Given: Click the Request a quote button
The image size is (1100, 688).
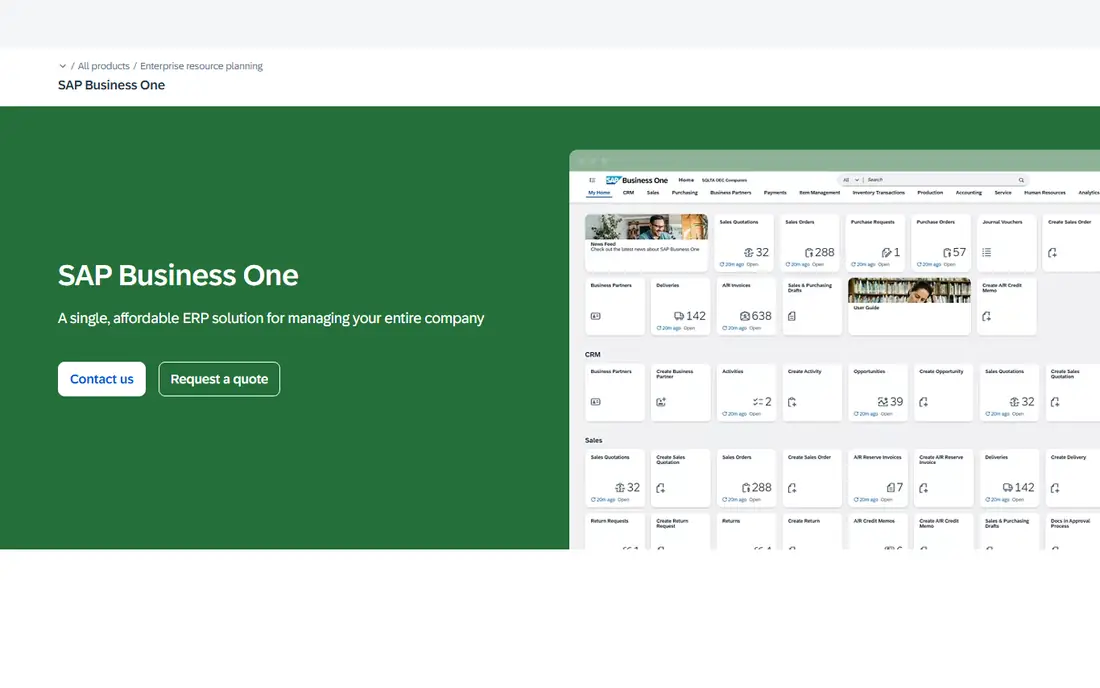Looking at the screenshot, I should point(219,379).
